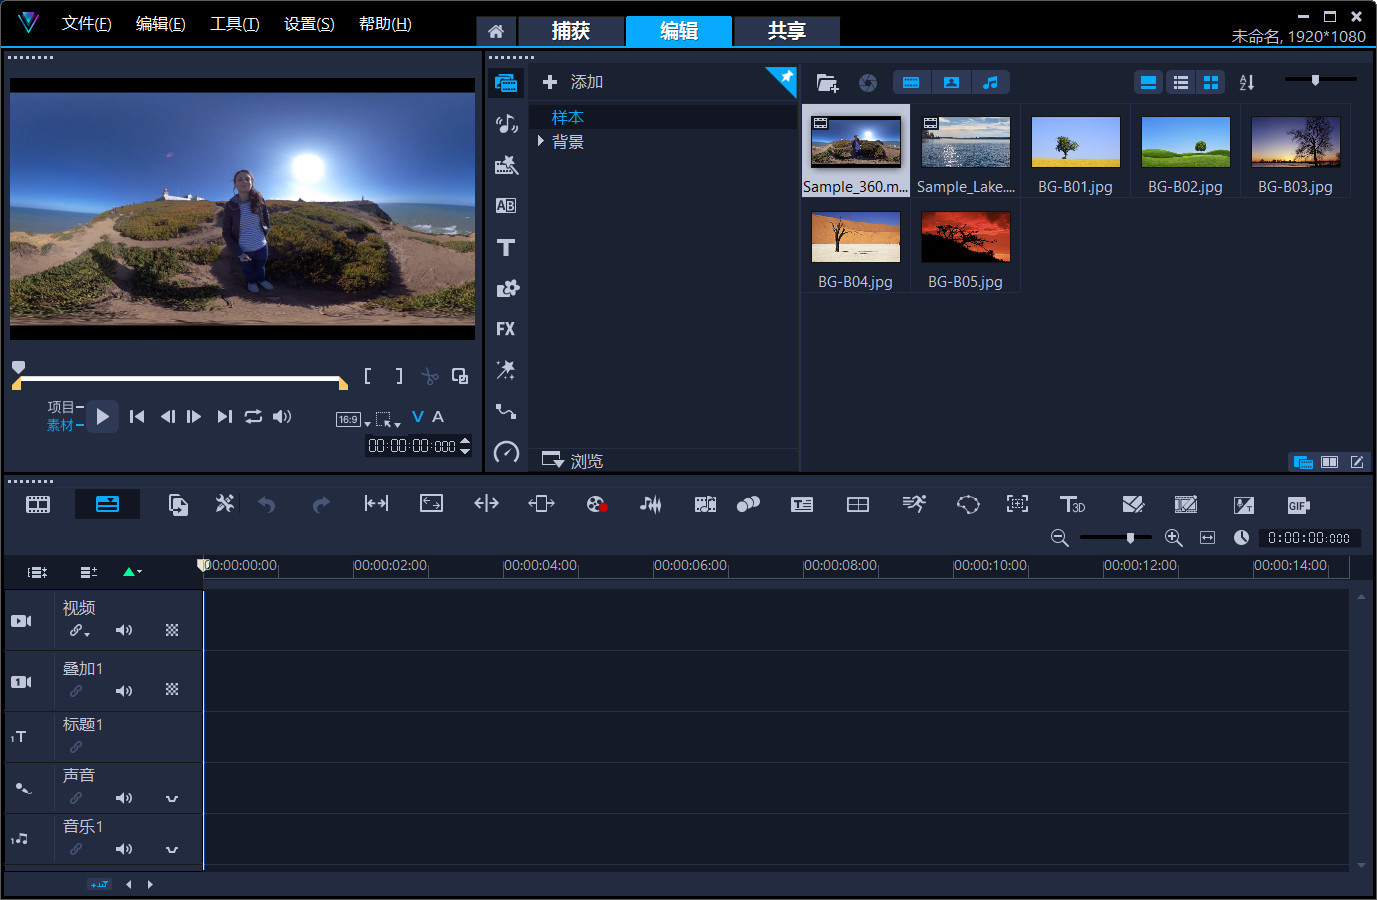Click the 添加 button
The width and height of the screenshot is (1377, 900).
573,82
